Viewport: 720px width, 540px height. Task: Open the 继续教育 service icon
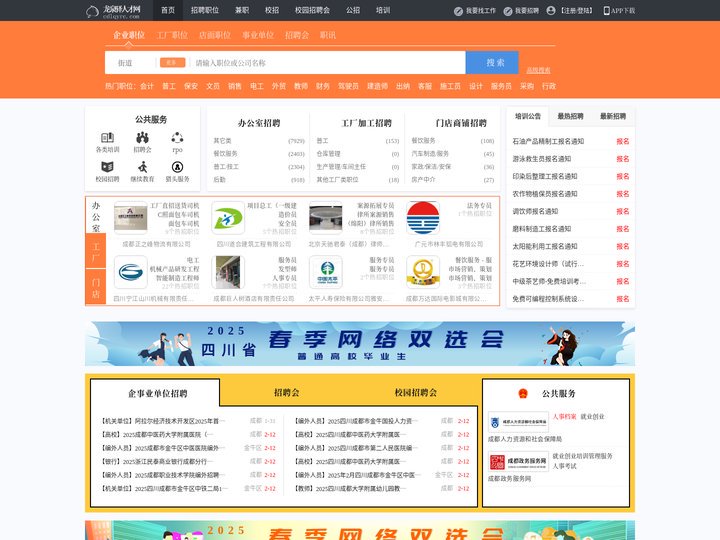click(x=142, y=167)
